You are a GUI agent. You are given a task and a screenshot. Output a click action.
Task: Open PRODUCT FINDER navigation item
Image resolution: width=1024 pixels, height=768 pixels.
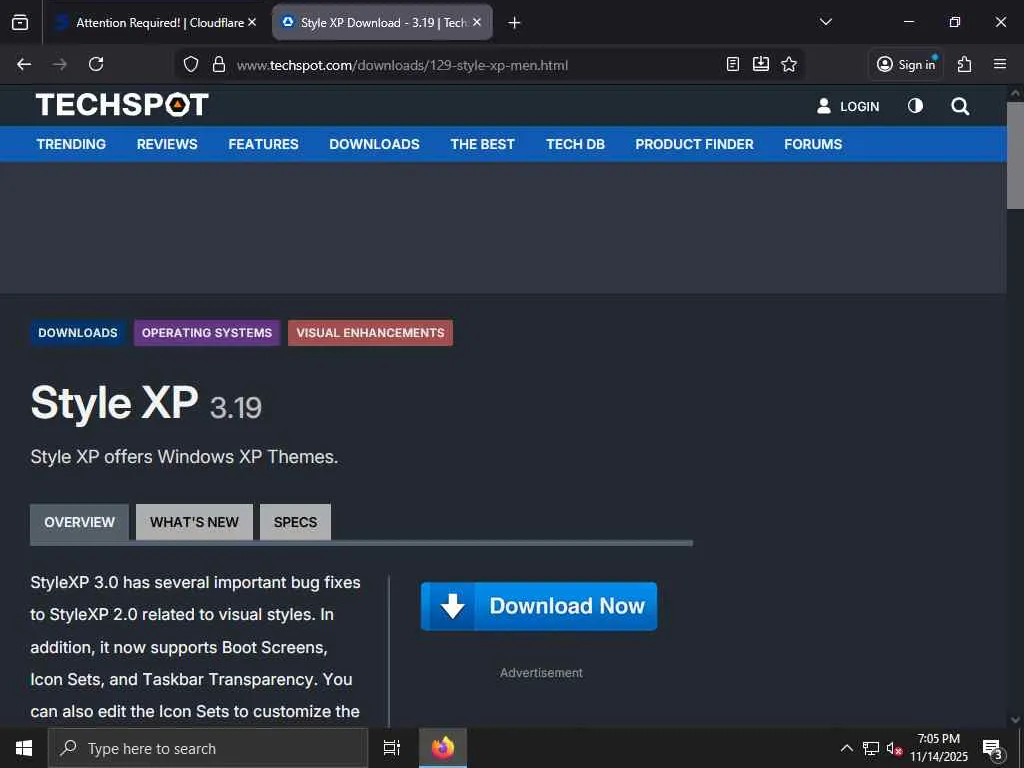(694, 144)
